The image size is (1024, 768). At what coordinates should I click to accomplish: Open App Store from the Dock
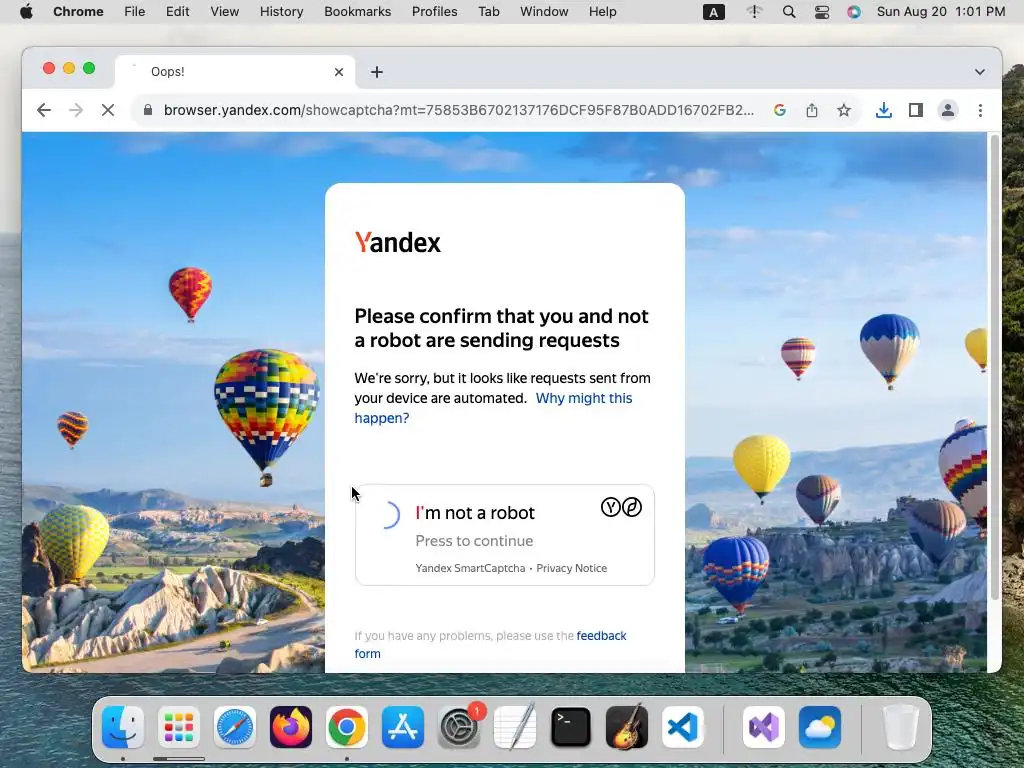pyautogui.click(x=403, y=727)
